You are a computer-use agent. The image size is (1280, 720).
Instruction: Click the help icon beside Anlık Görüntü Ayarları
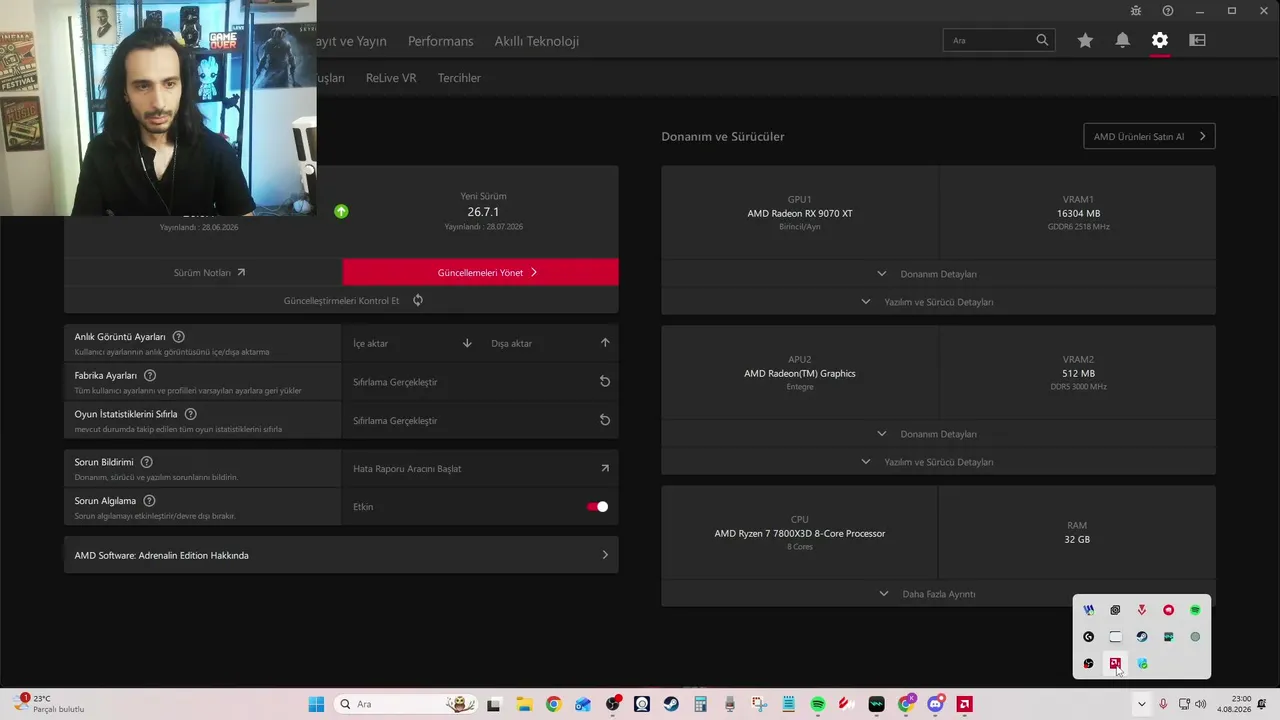tap(179, 337)
